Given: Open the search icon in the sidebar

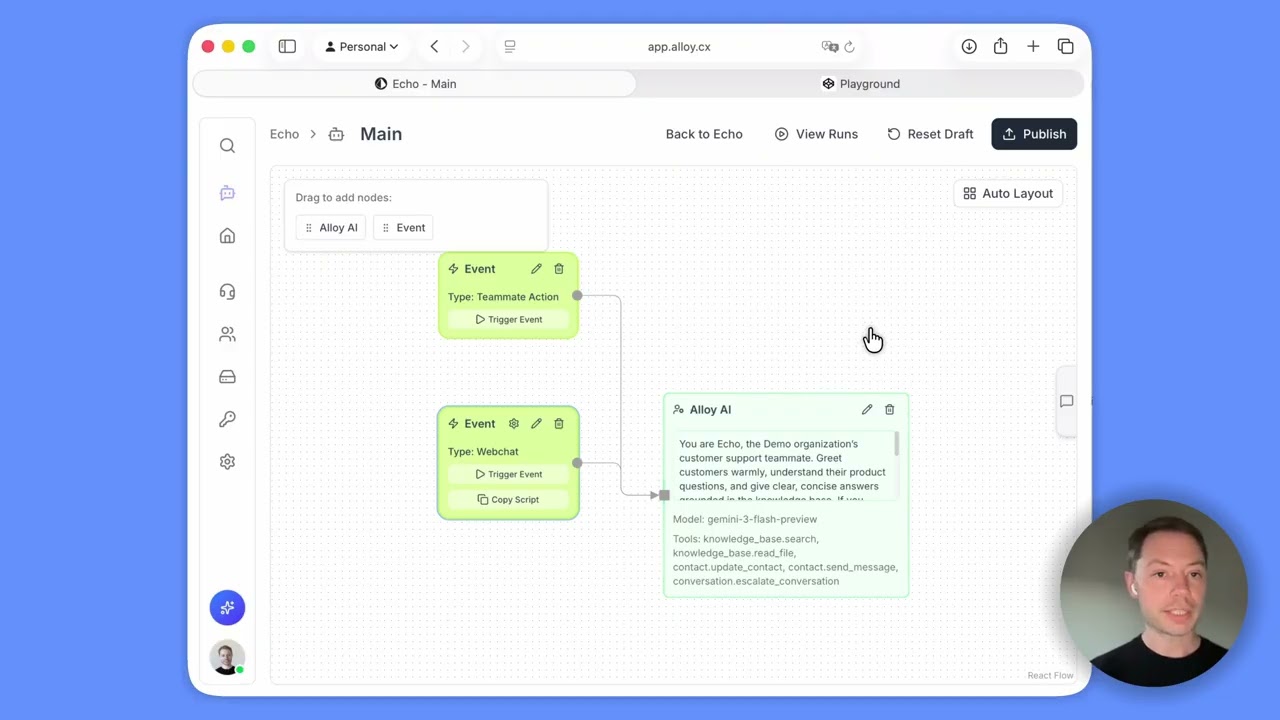Looking at the screenshot, I should [227, 146].
